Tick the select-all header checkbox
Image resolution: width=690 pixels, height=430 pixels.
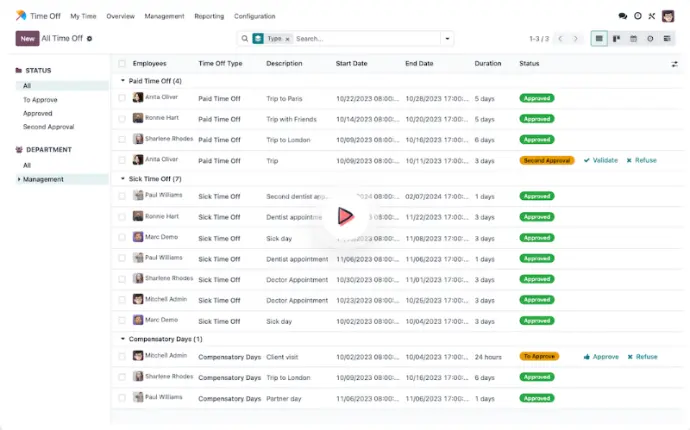(122, 63)
